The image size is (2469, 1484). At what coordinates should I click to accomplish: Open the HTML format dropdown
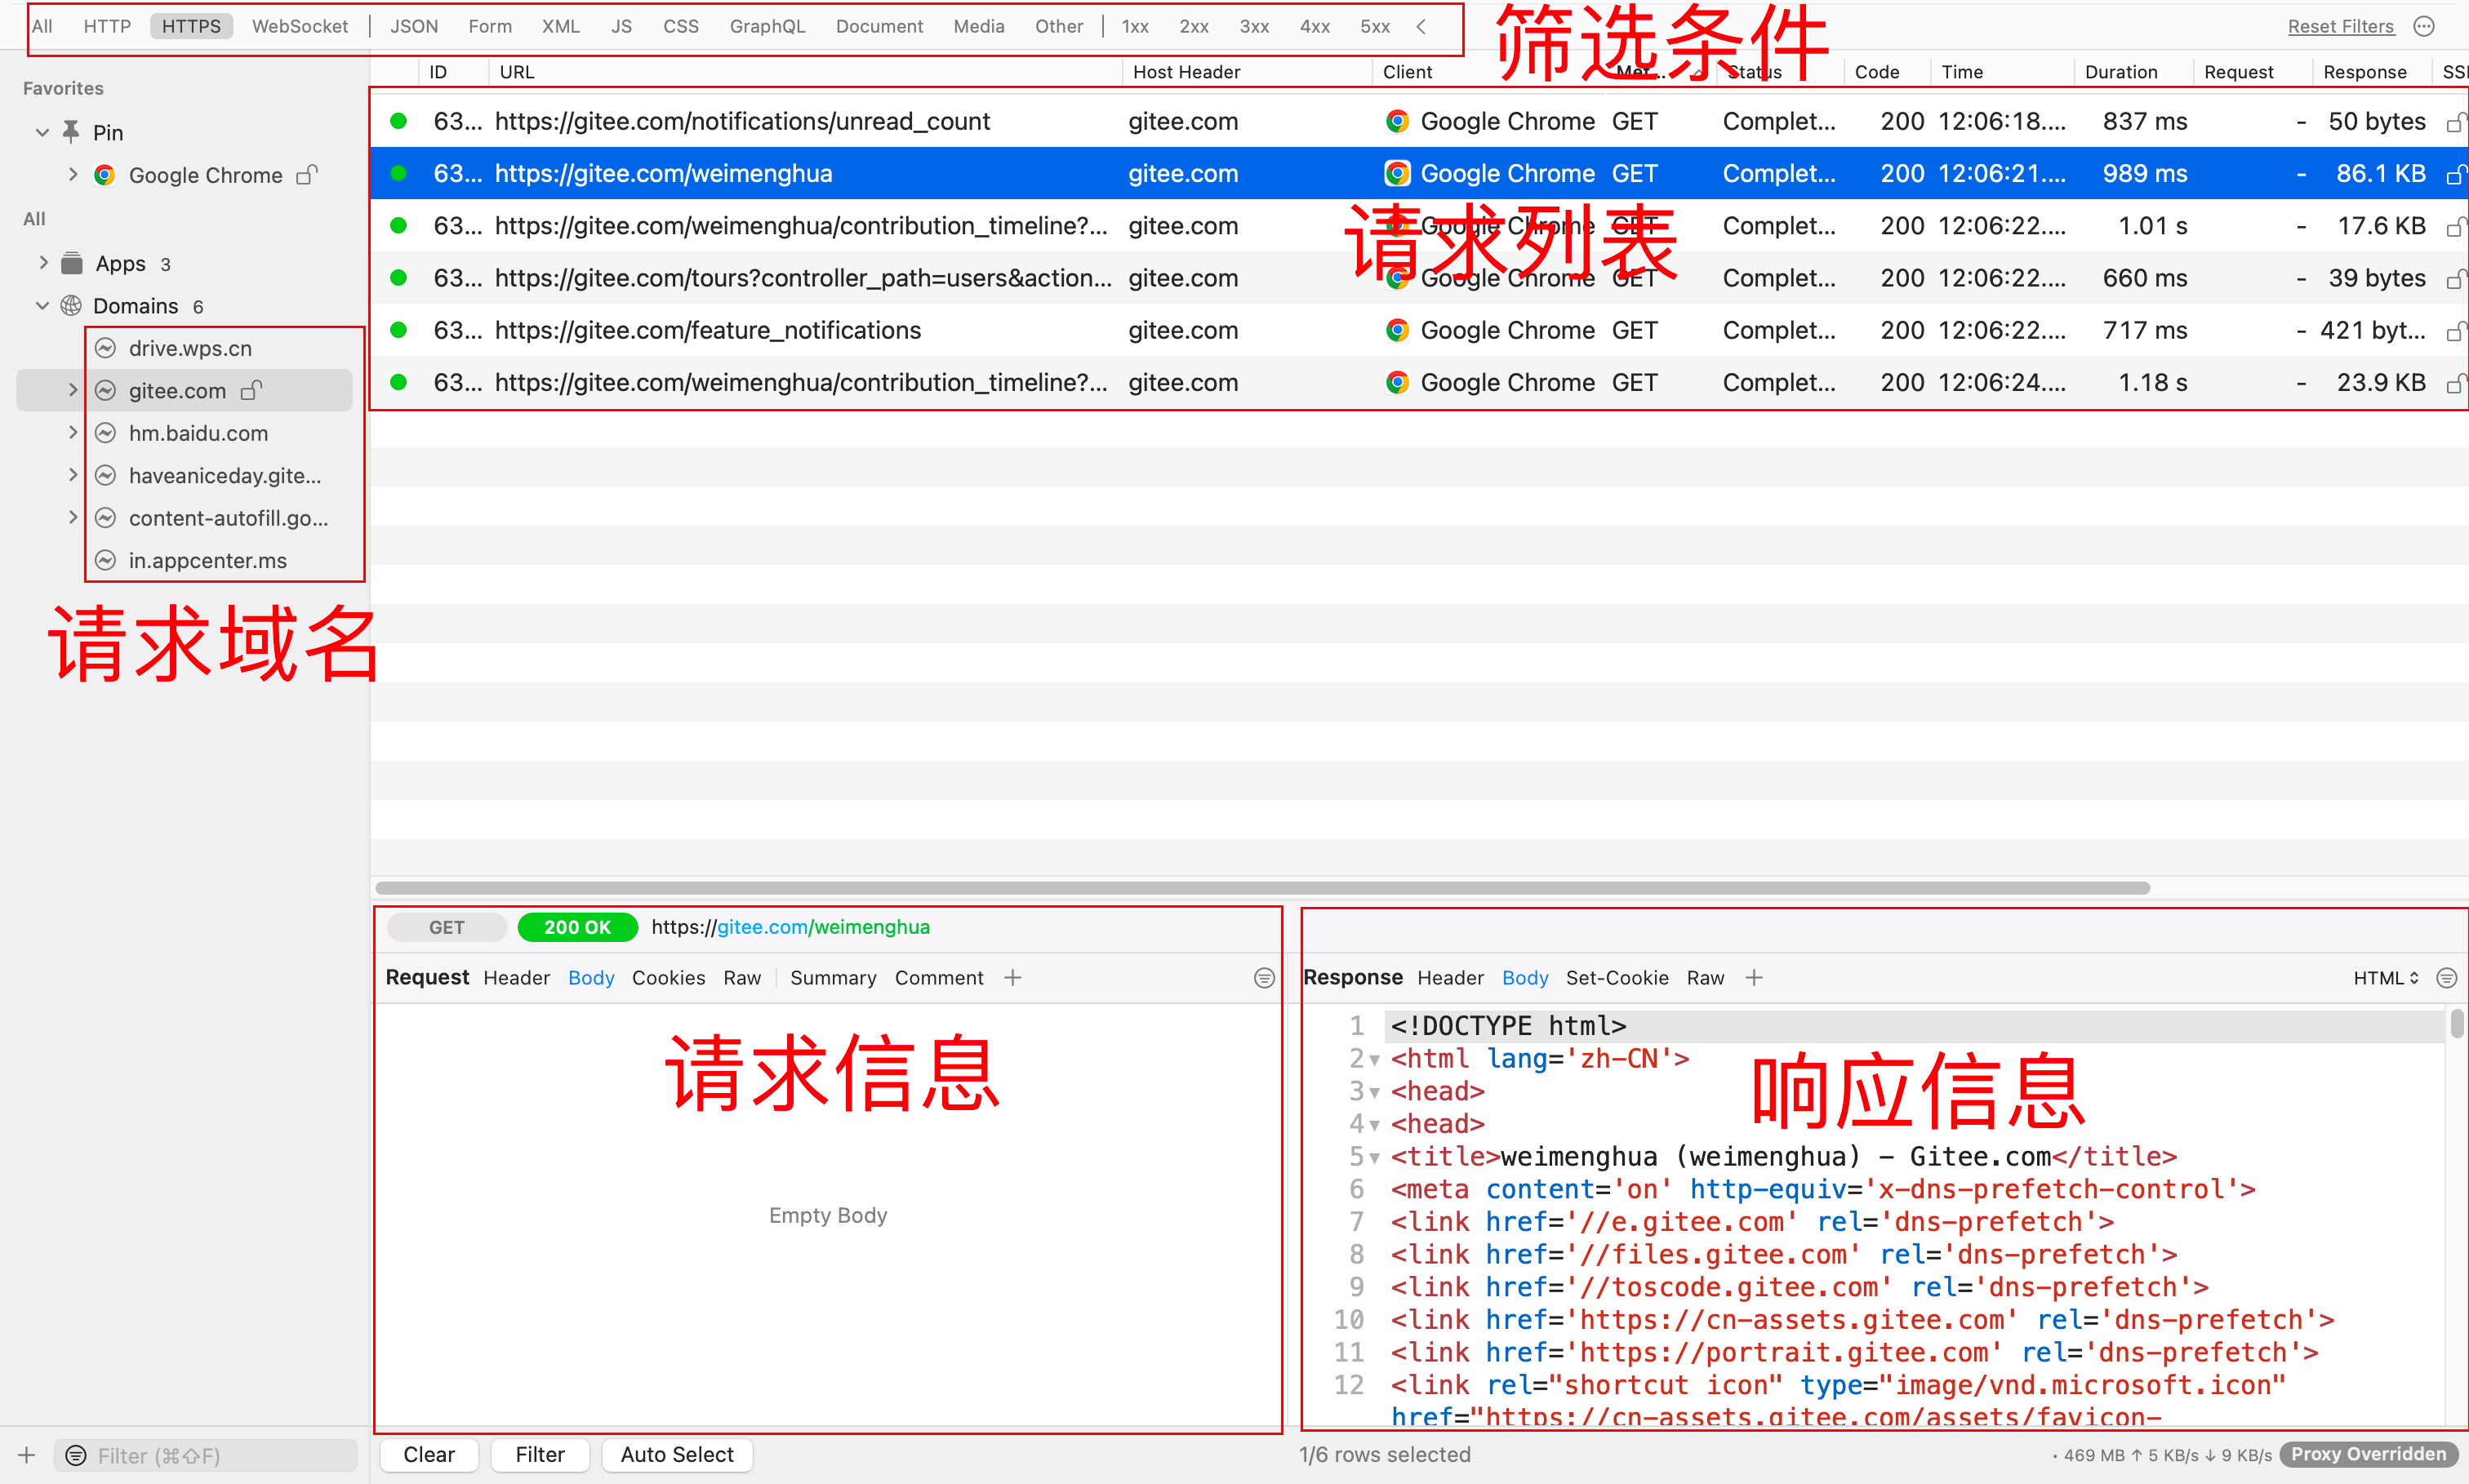point(2386,978)
